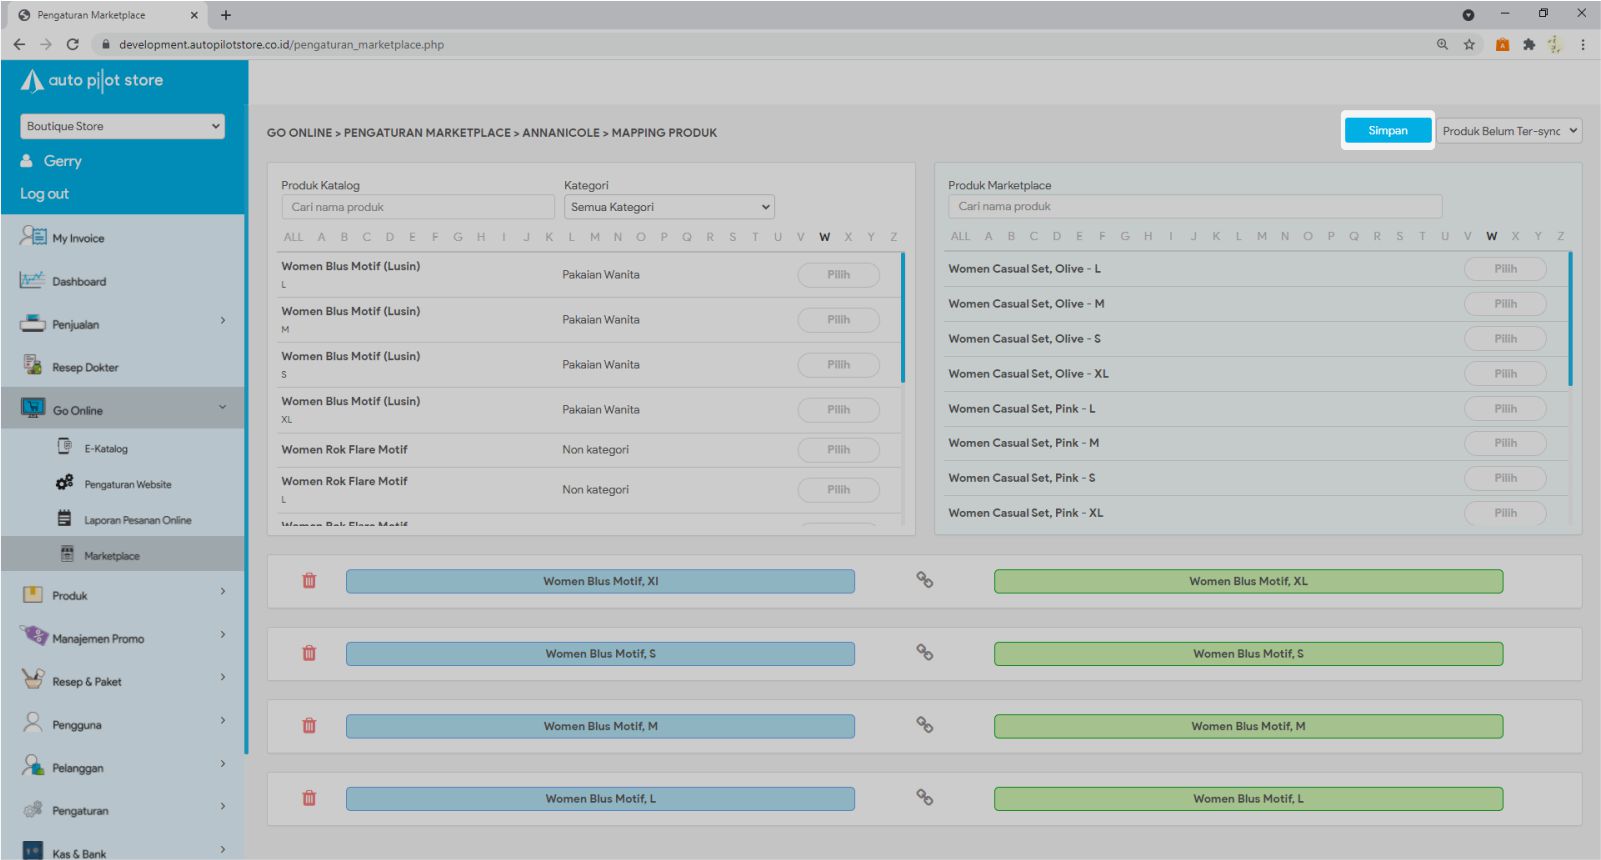
Task: Click the E-Katalog submenu icon
Action: [65, 447]
